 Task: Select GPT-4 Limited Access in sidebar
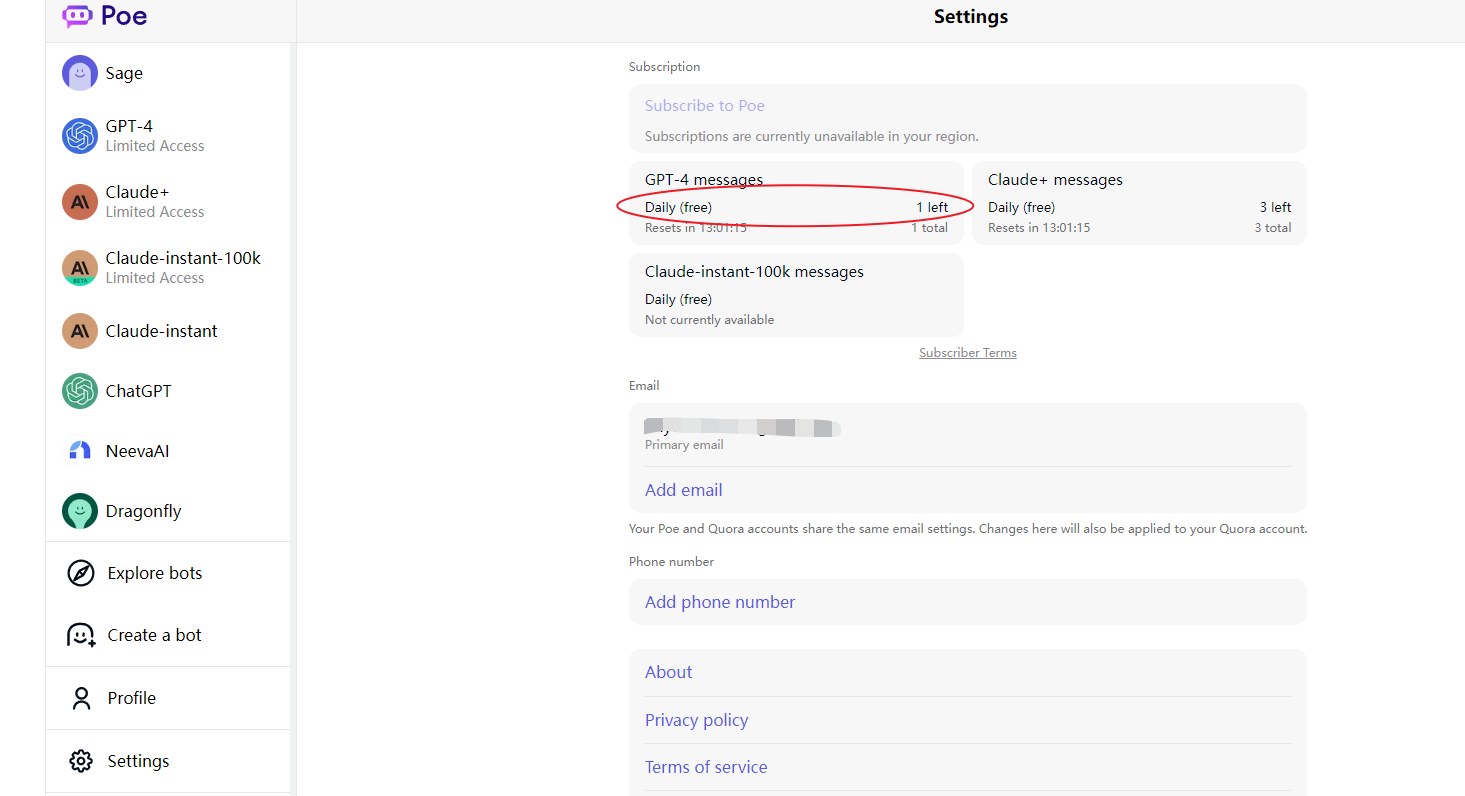click(155, 136)
